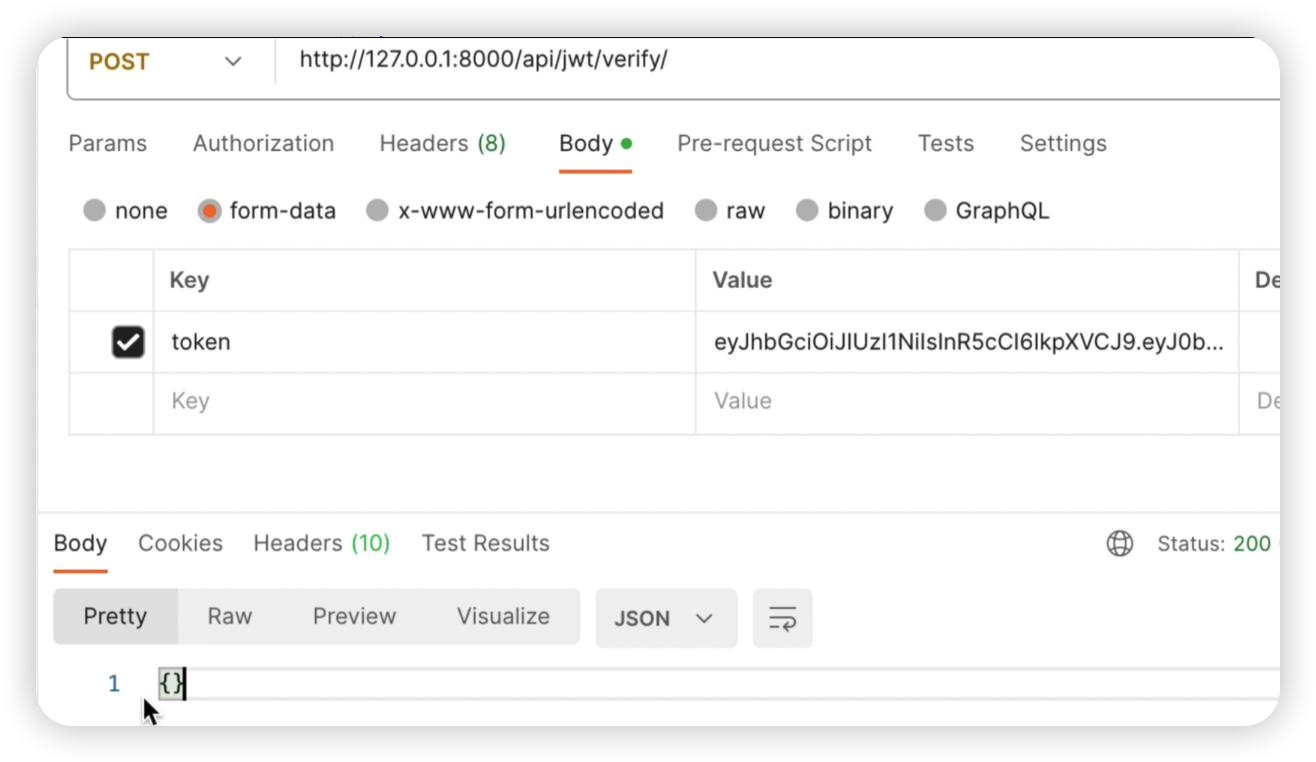Switch response view to Raw
Image resolution: width=1316 pixels, height=762 pixels.
click(x=229, y=616)
